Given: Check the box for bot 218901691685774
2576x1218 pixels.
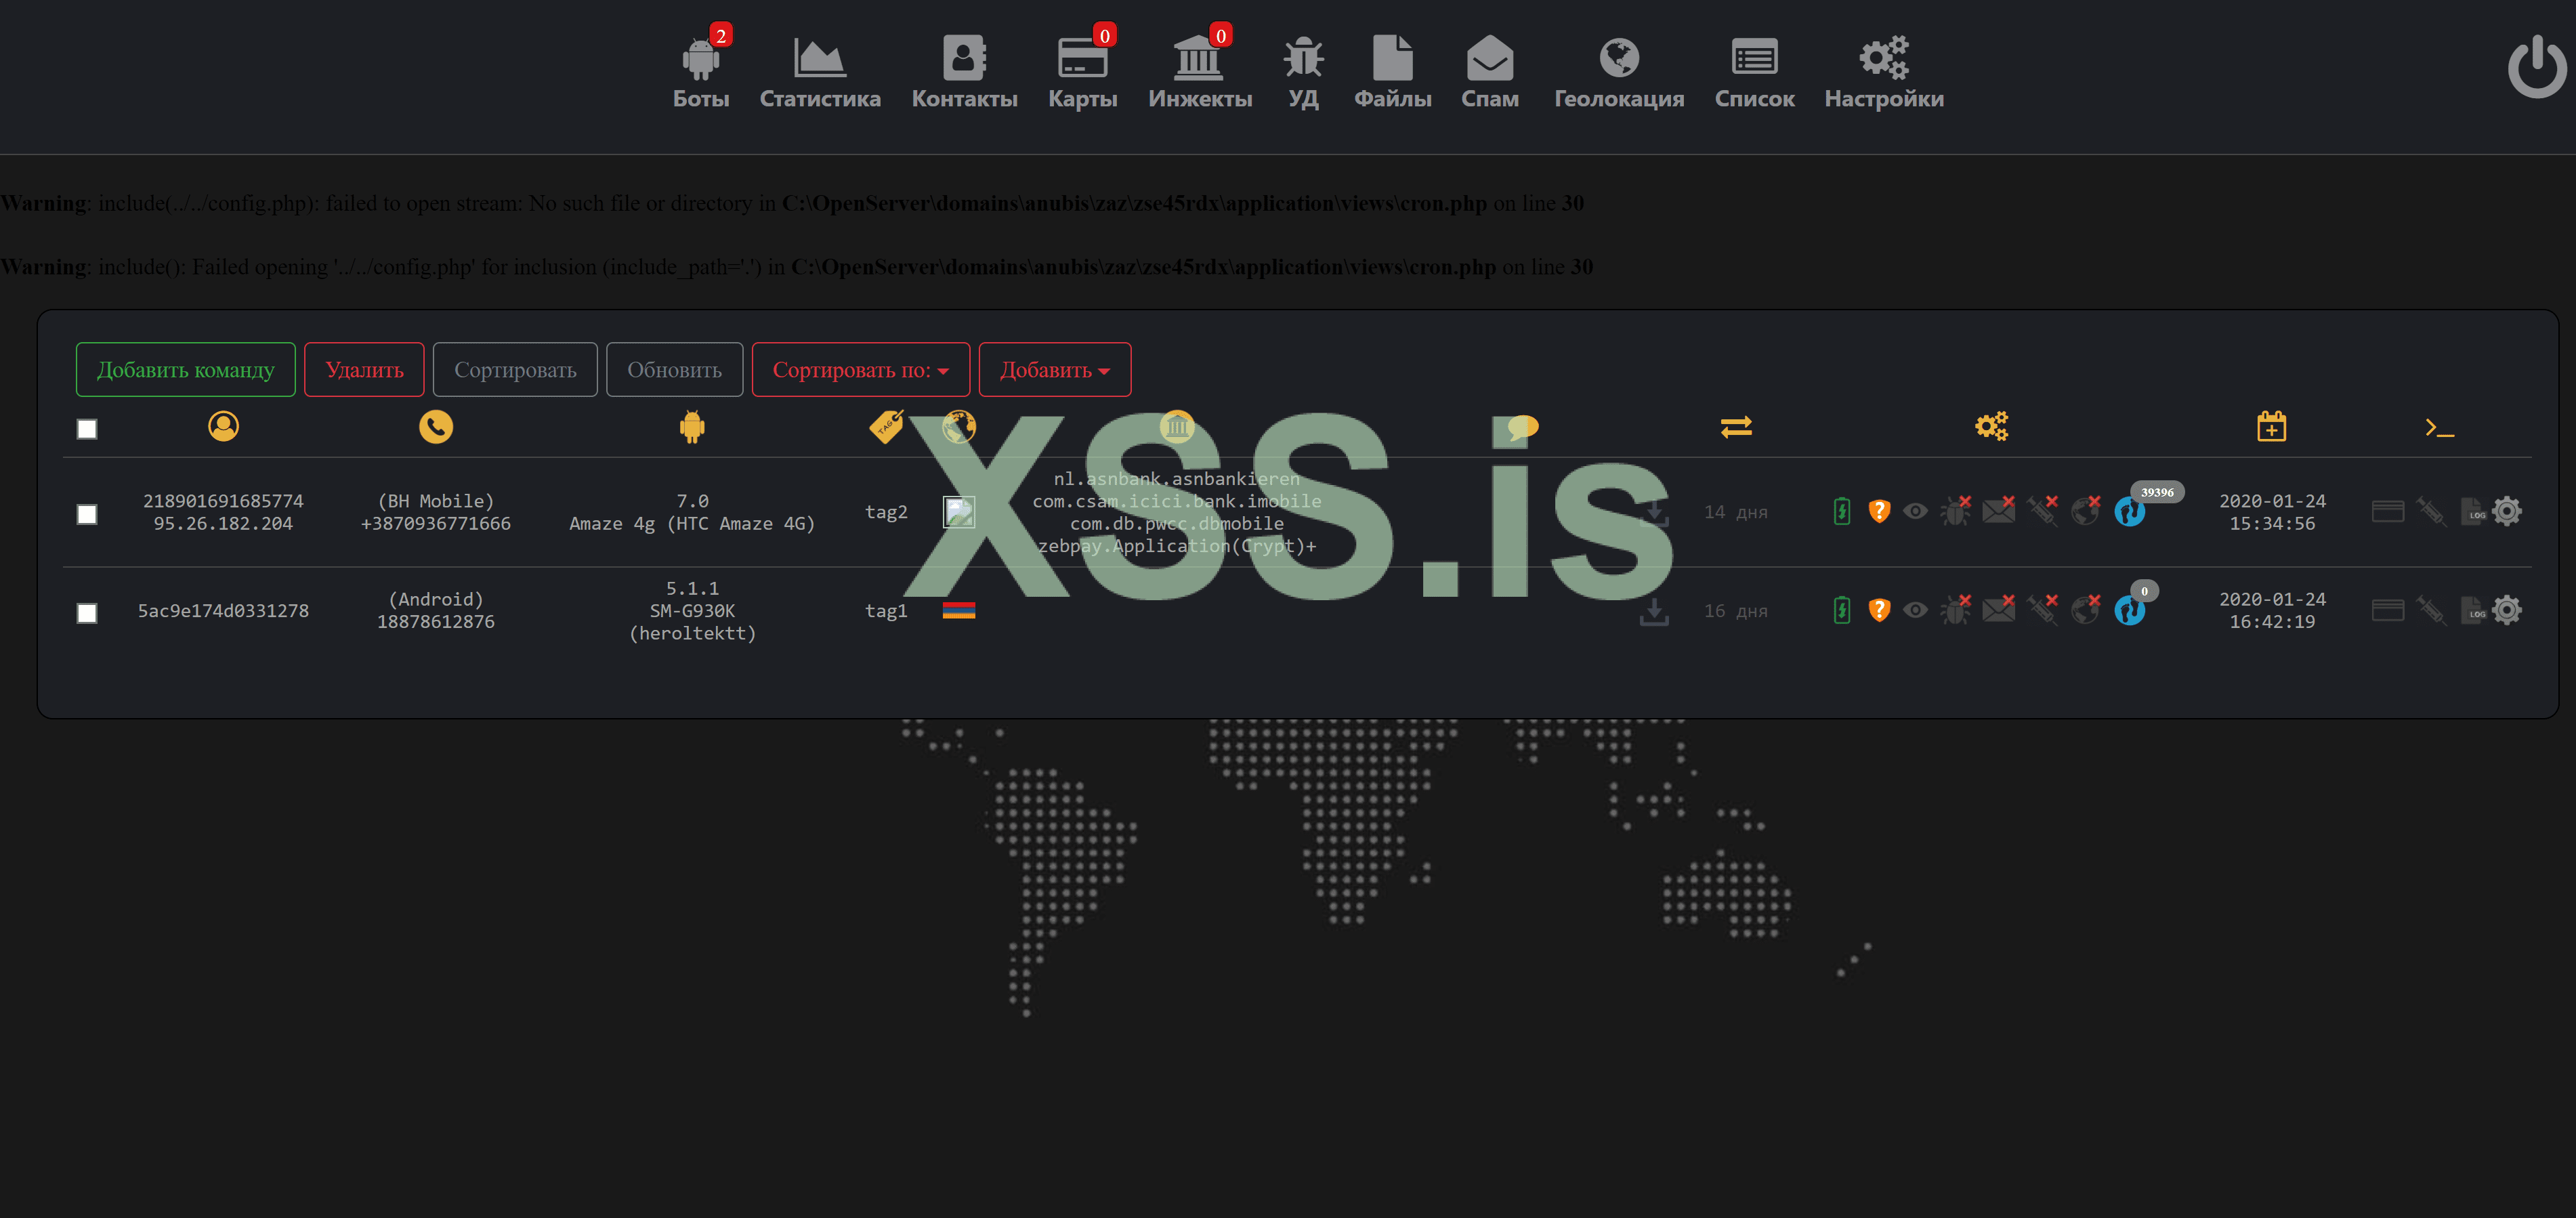Looking at the screenshot, I should click(87, 514).
